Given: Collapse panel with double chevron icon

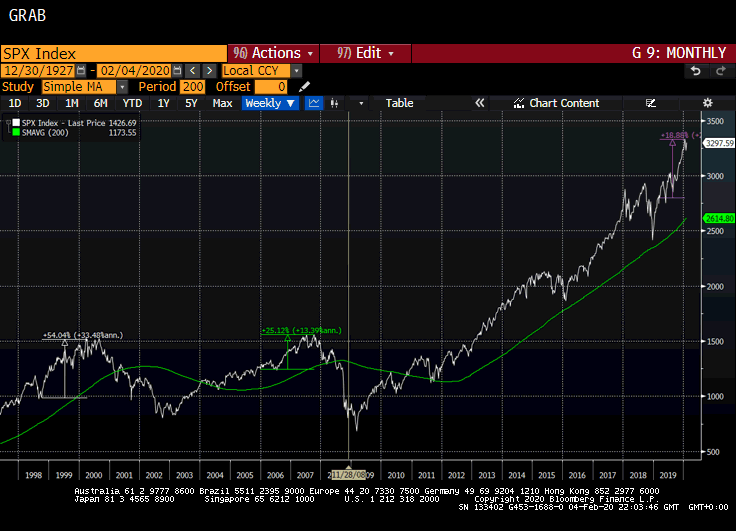Looking at the screenshot, I should (x=479, y=103).
